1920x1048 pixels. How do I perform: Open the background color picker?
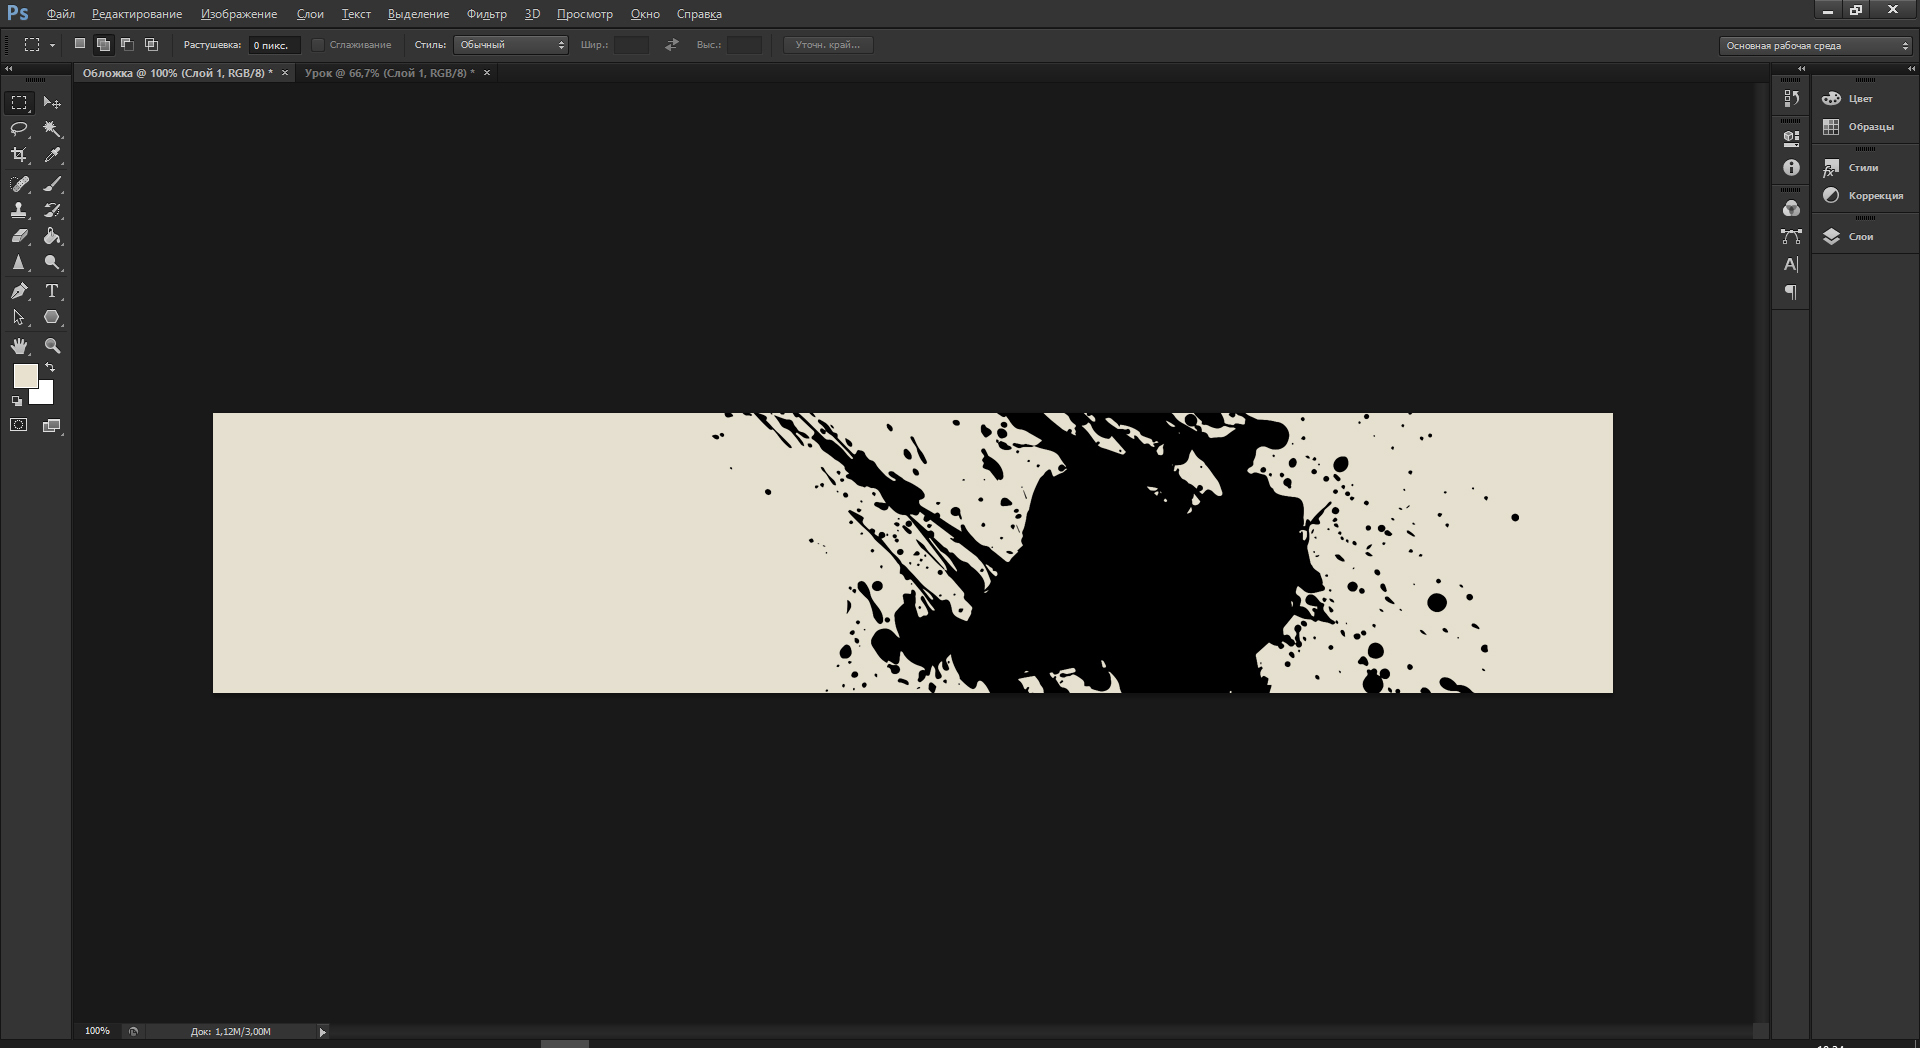point(45,397)
